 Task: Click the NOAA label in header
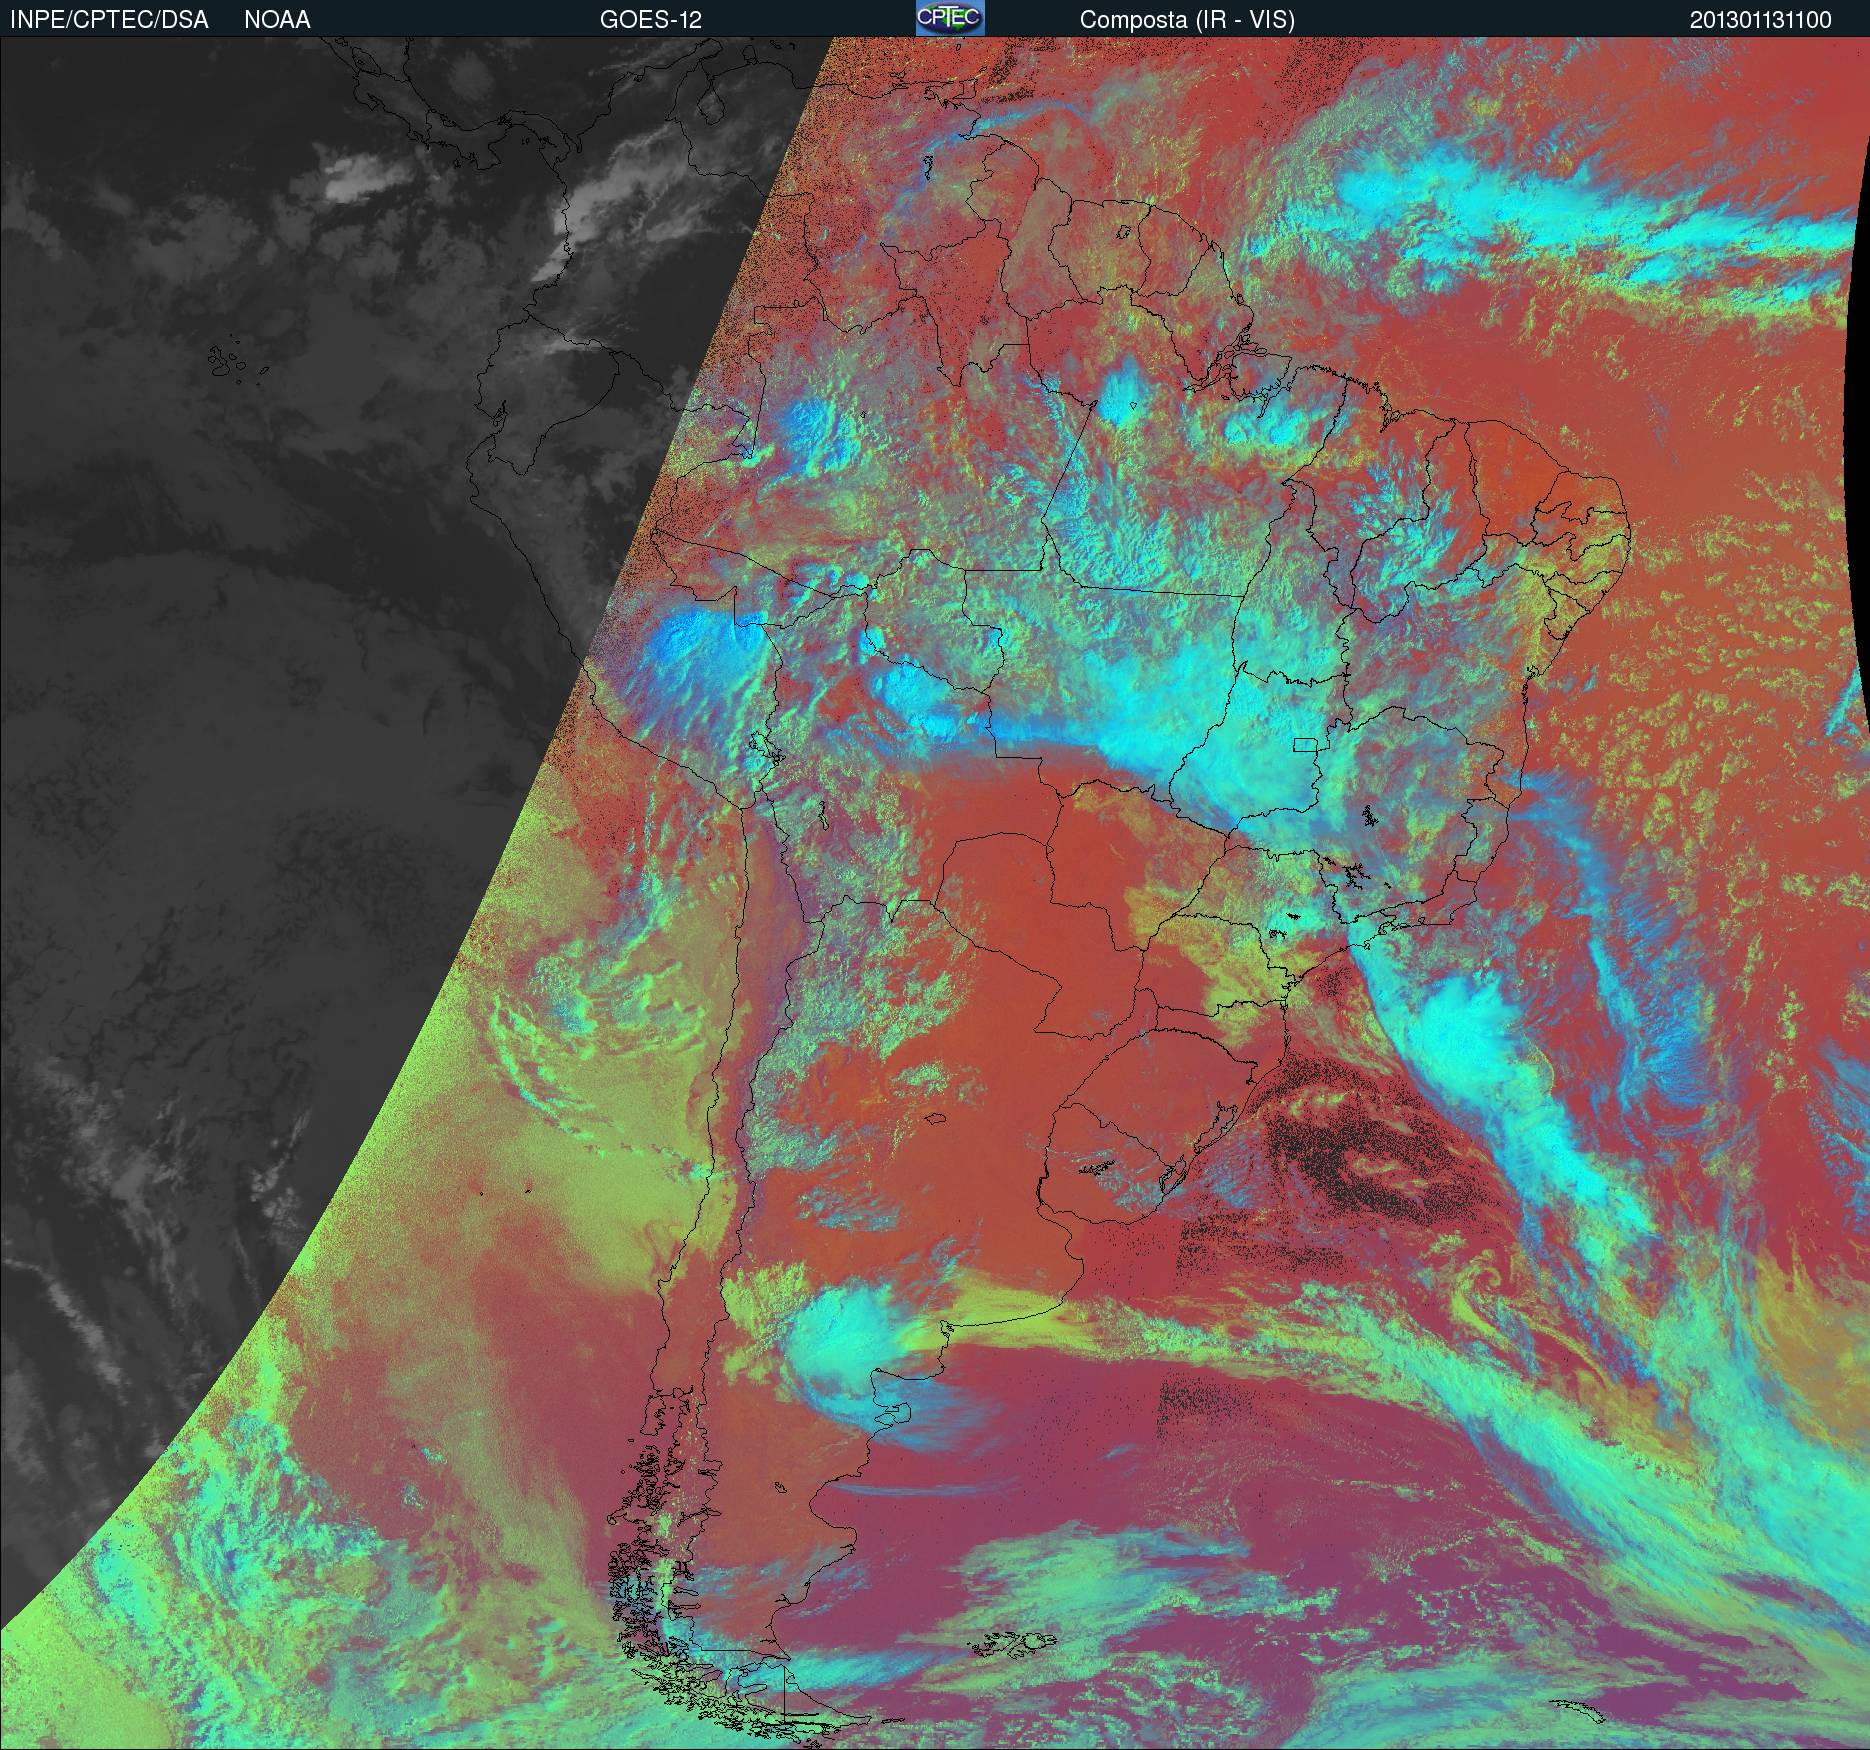pyautogui.click(x=277, y=20)
